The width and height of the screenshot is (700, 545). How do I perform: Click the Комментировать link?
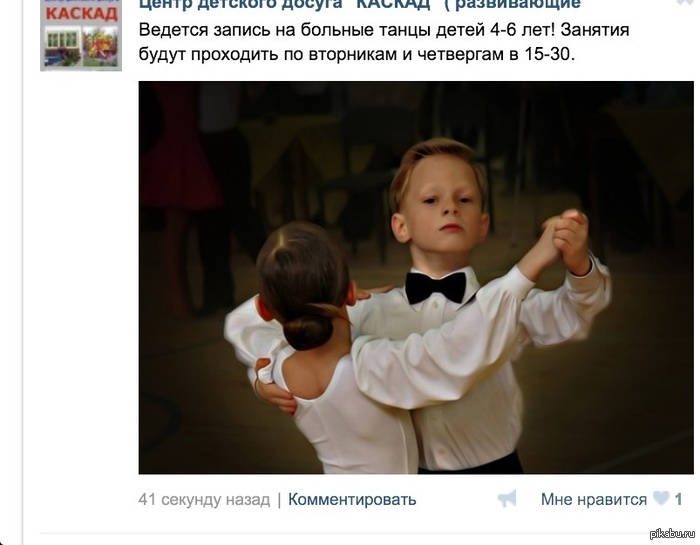pos(352,499)
